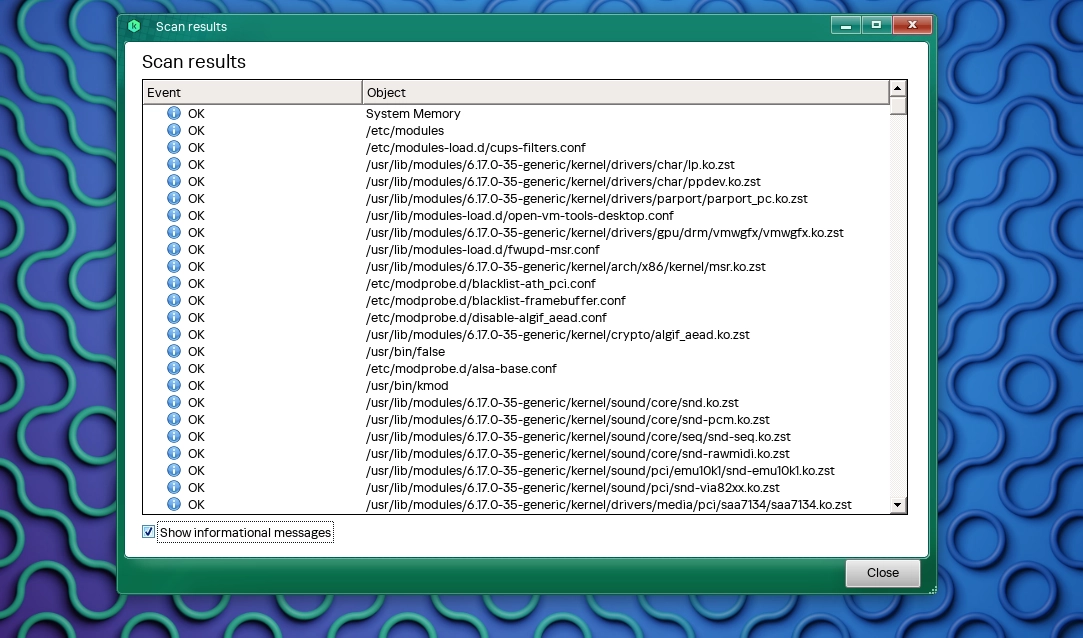The width and height of the screenshot is (1083, 638).
Task: Minimize the Scan results window
Action: click(x=846, y=26)
